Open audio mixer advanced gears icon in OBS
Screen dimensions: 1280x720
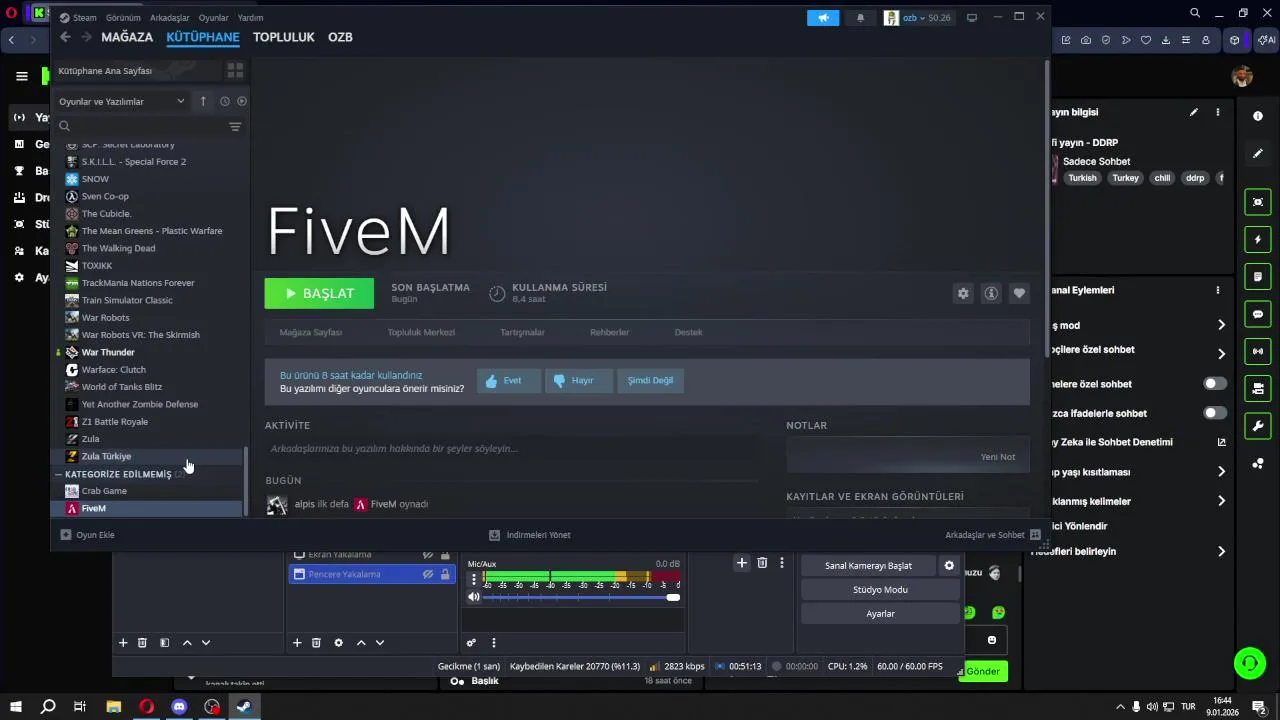(x=471, y=643)
